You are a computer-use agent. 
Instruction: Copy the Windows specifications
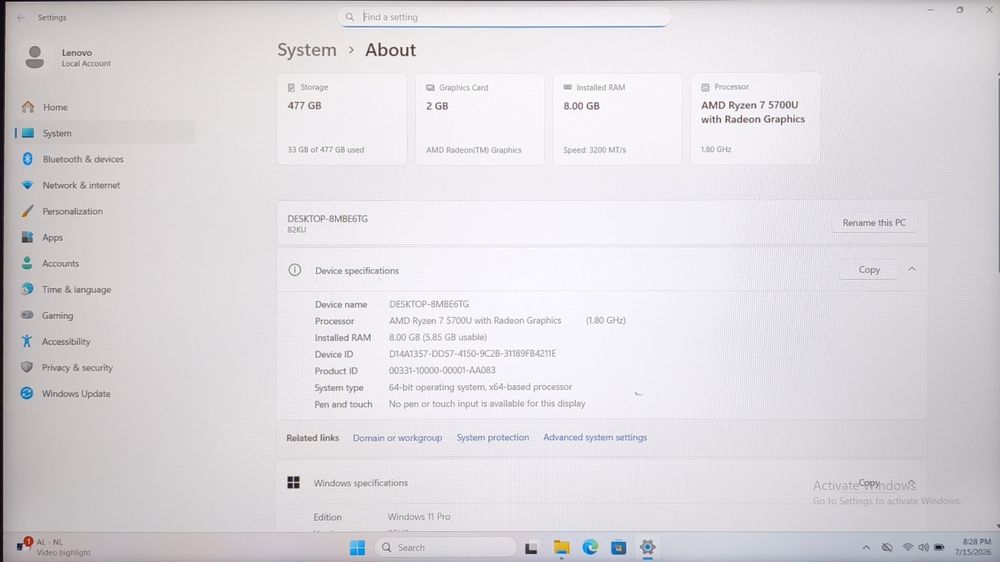(869, 483)
